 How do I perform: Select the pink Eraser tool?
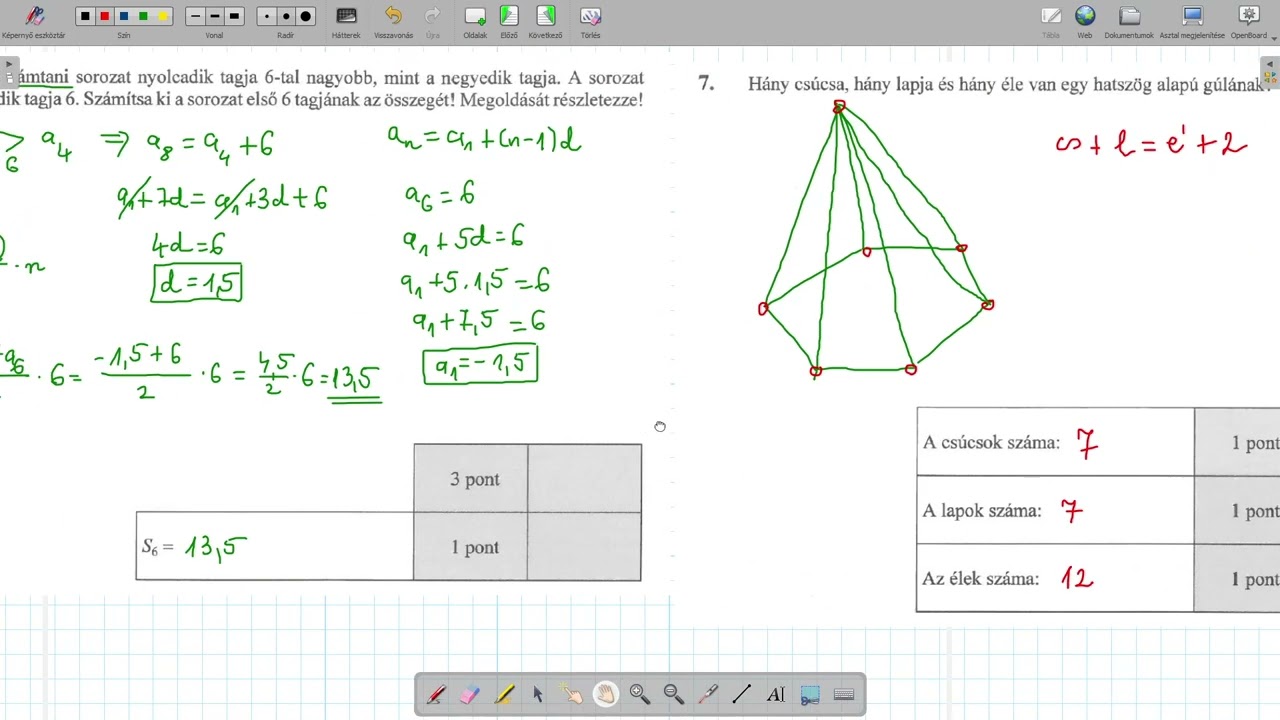click(x=470, y=694)
